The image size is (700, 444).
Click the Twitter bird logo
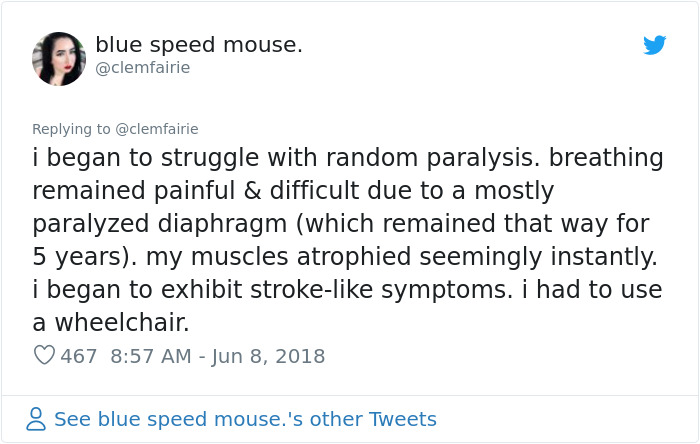coord(655,46)
